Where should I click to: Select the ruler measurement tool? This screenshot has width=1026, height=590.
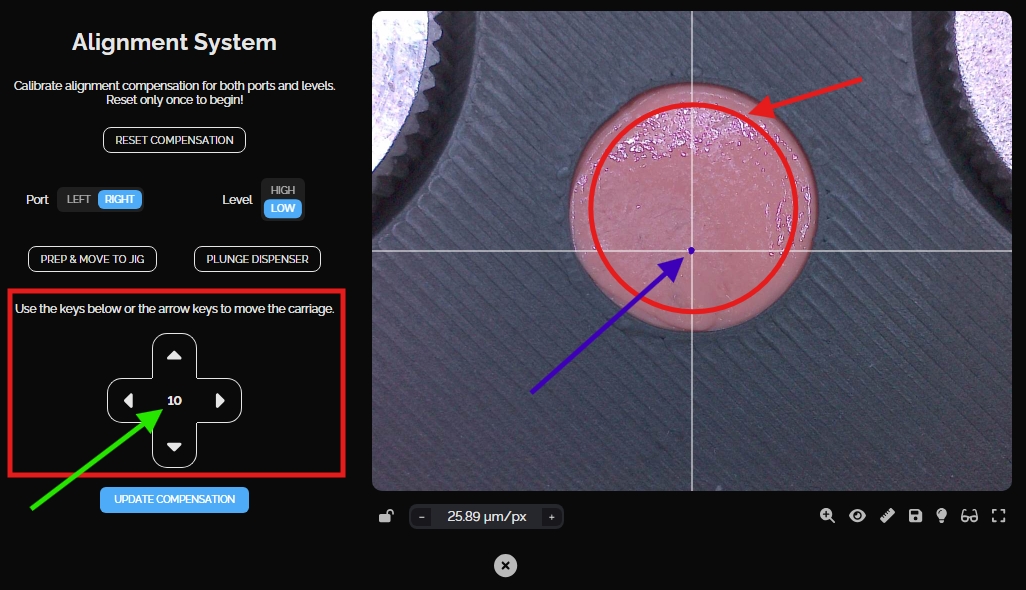(x=886, y=516)
